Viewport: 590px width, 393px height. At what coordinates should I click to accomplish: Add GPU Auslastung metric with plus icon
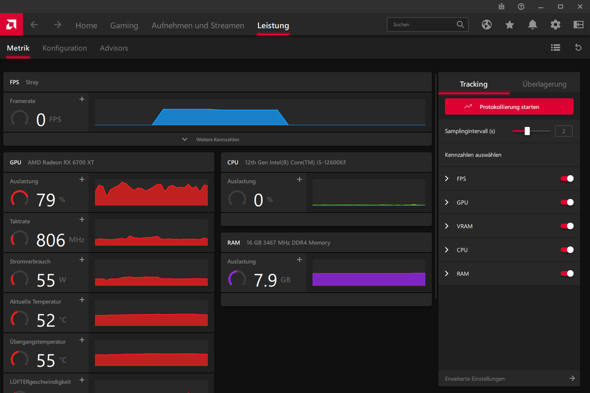[x=82, y=180]
